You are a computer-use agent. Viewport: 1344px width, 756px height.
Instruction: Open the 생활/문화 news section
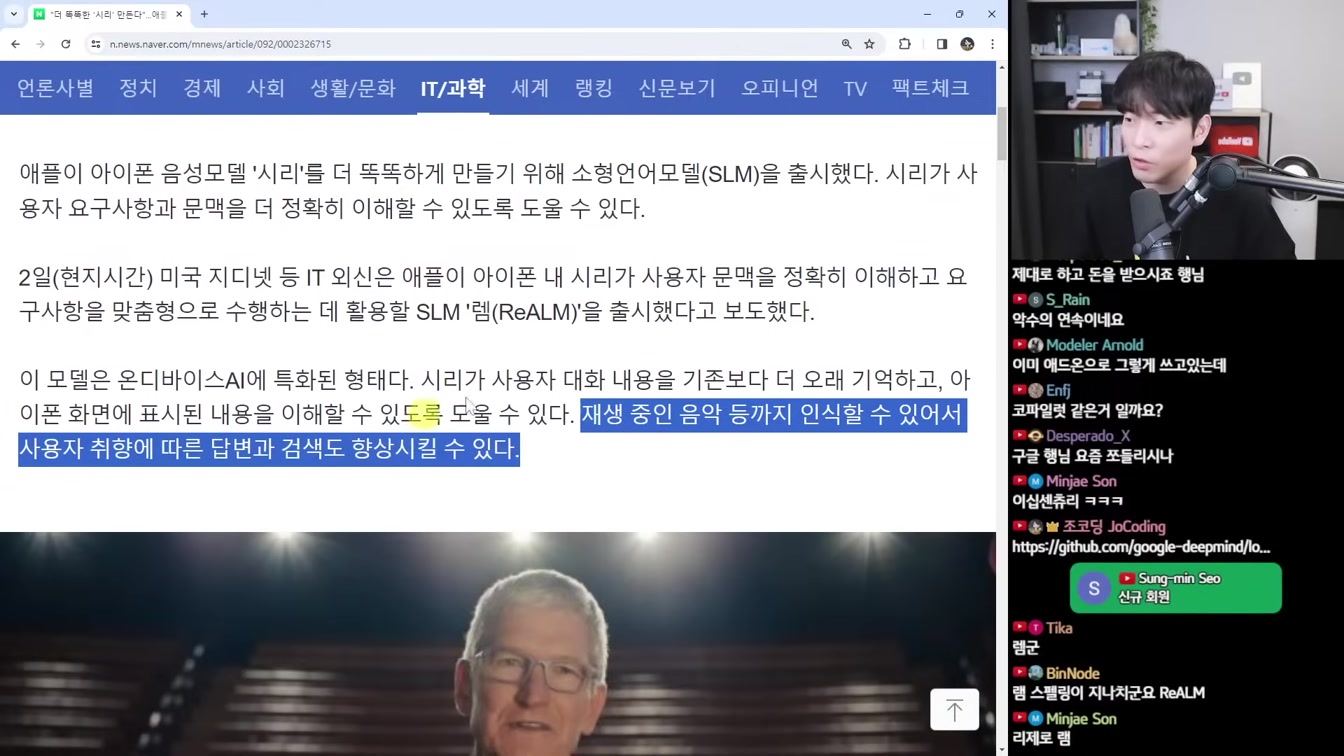[x=353, y=88]
